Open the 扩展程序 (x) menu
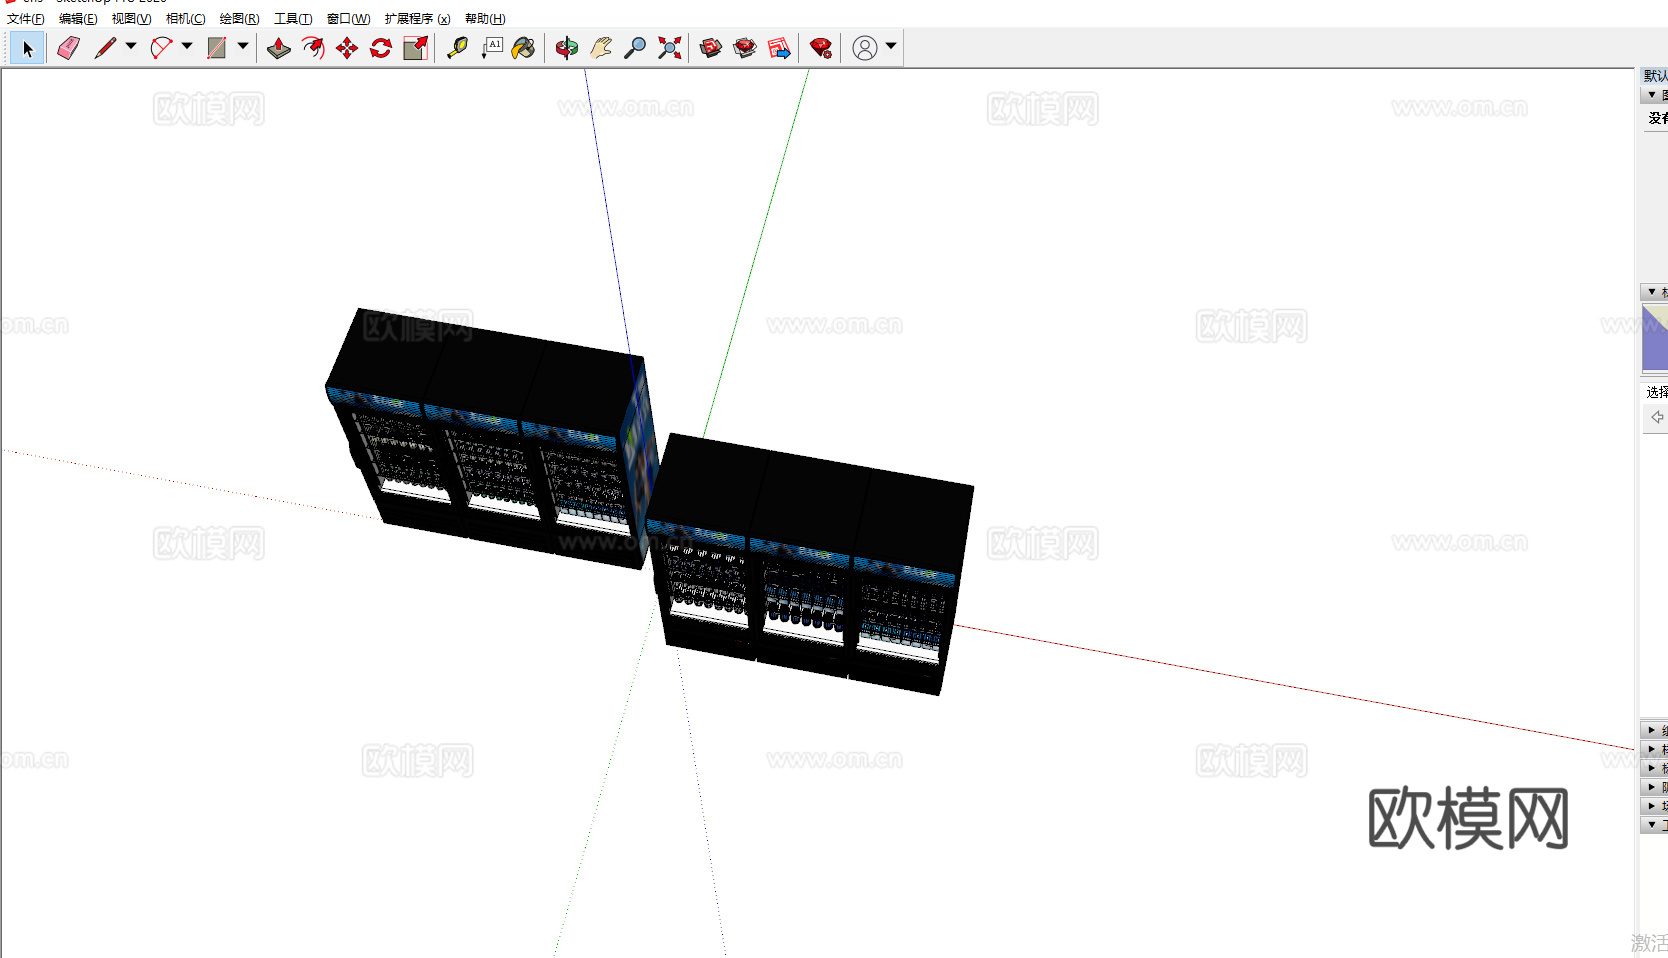The height and width of the screenshot is (958, 1668). click(x=417, y=19)
